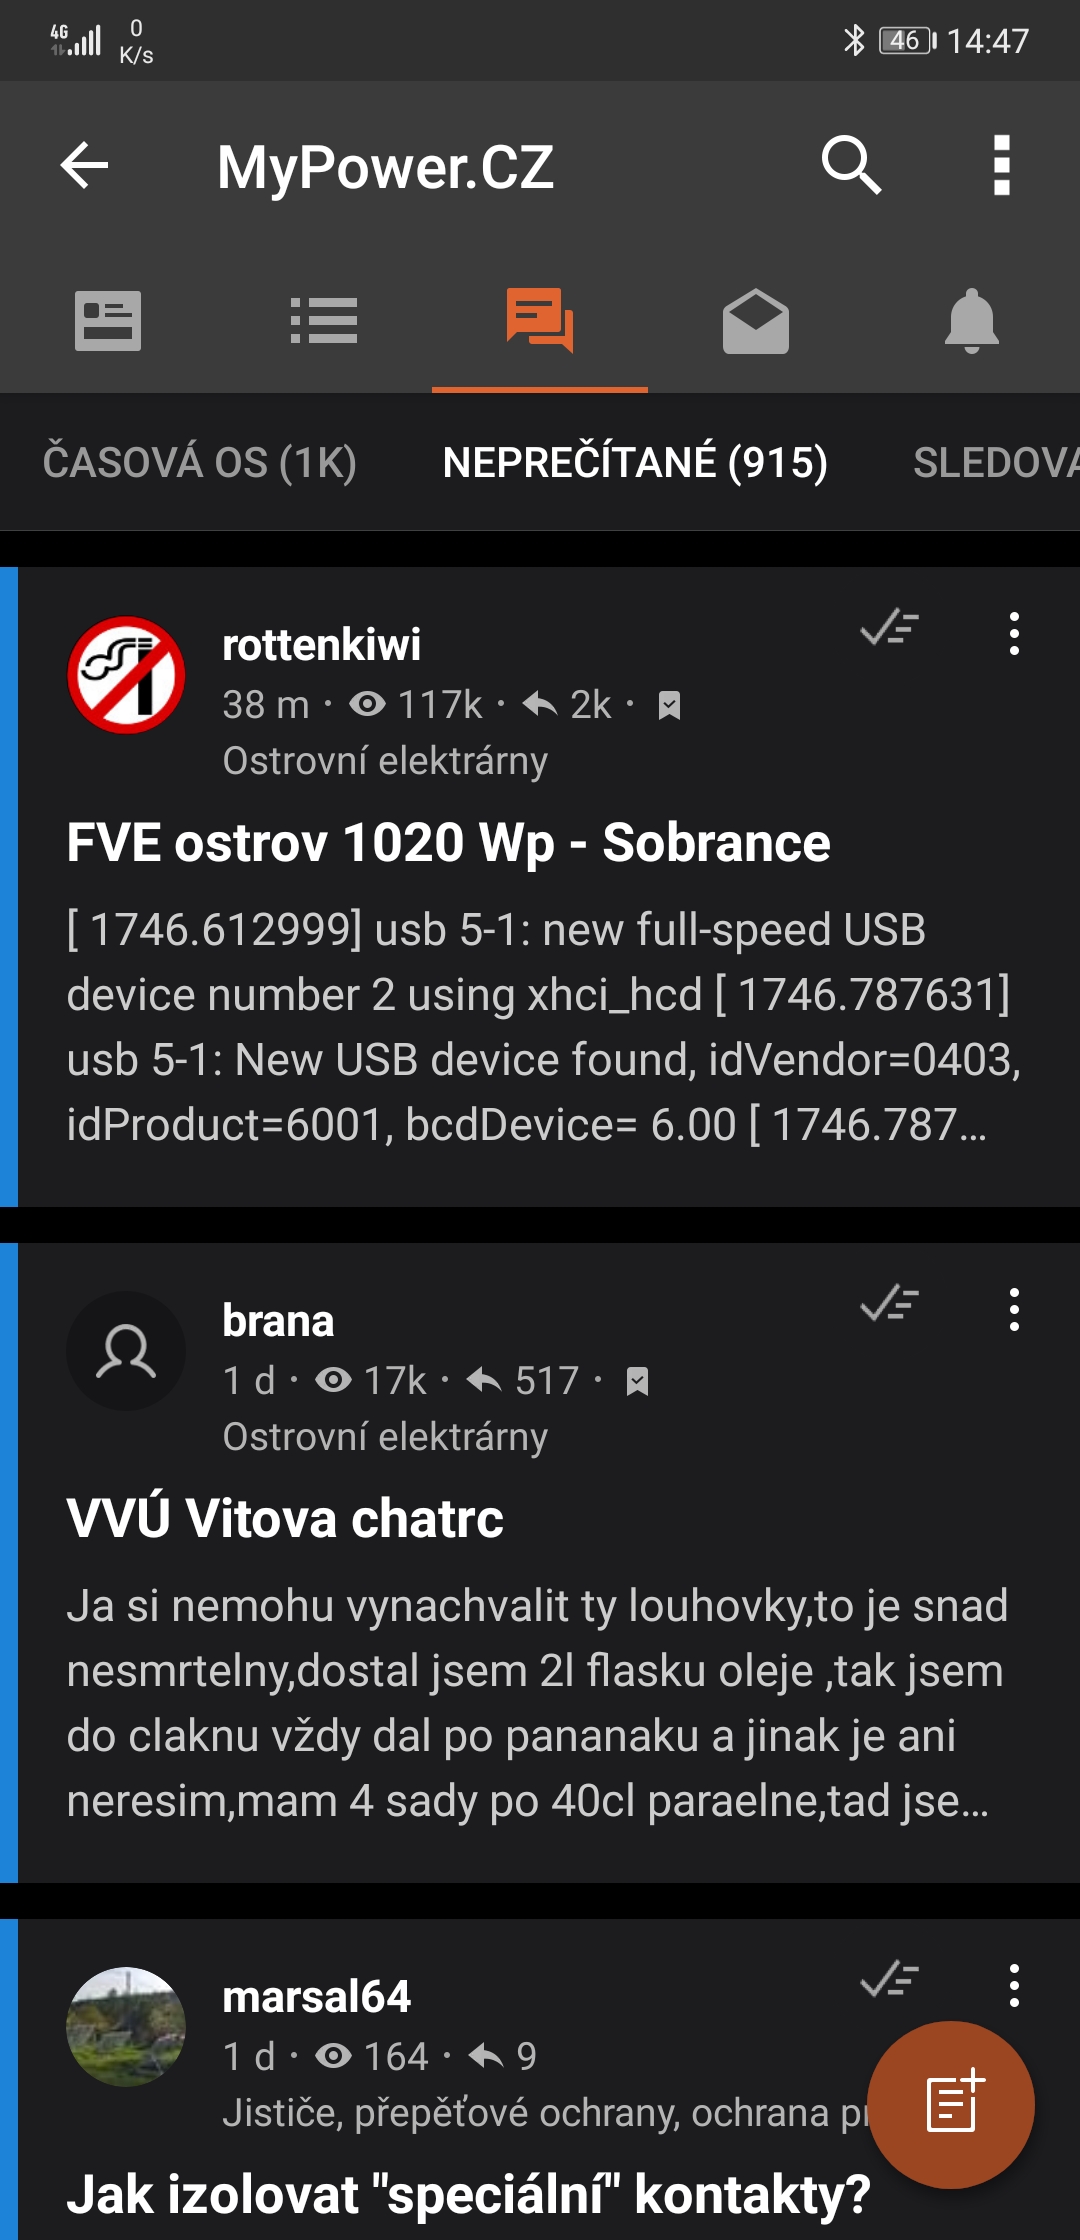
Task: Open the news feed tab icon
Action: click(108, 321)
